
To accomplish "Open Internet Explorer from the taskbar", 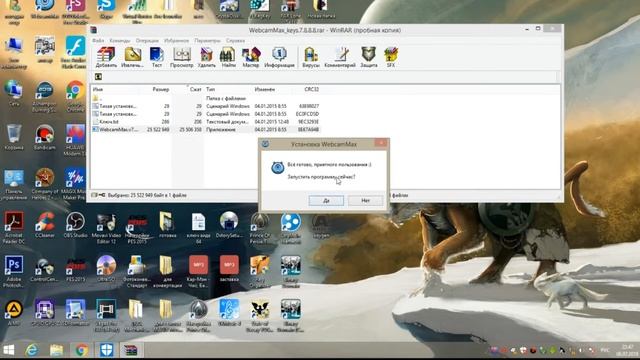I will 31,350.
